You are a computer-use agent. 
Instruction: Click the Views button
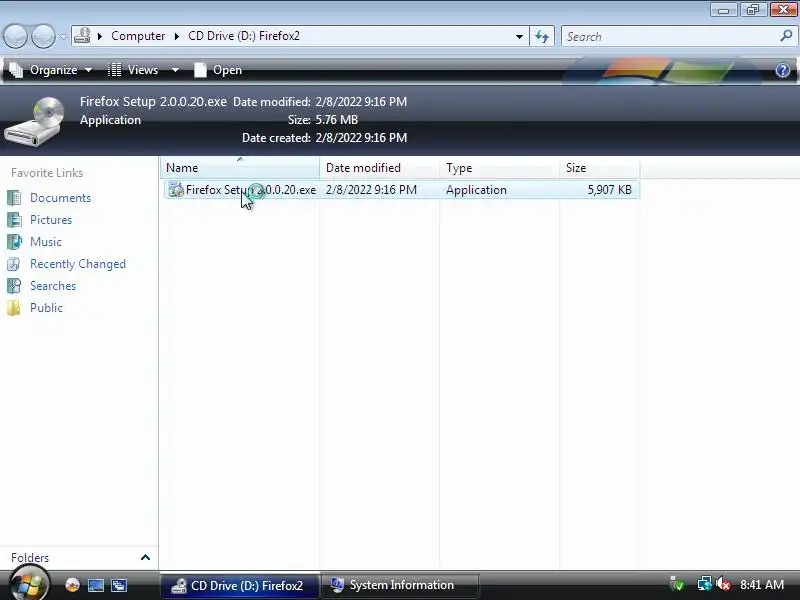[x=134, y=70]
